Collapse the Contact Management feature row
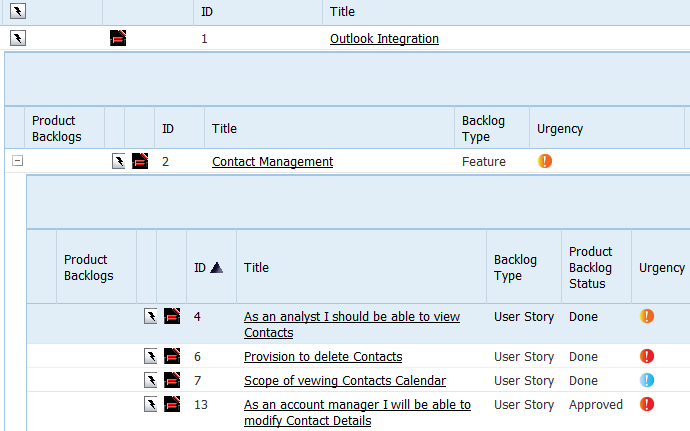This screenshot has width=690, height=431. pyautogui.click(x=17, y=161)
